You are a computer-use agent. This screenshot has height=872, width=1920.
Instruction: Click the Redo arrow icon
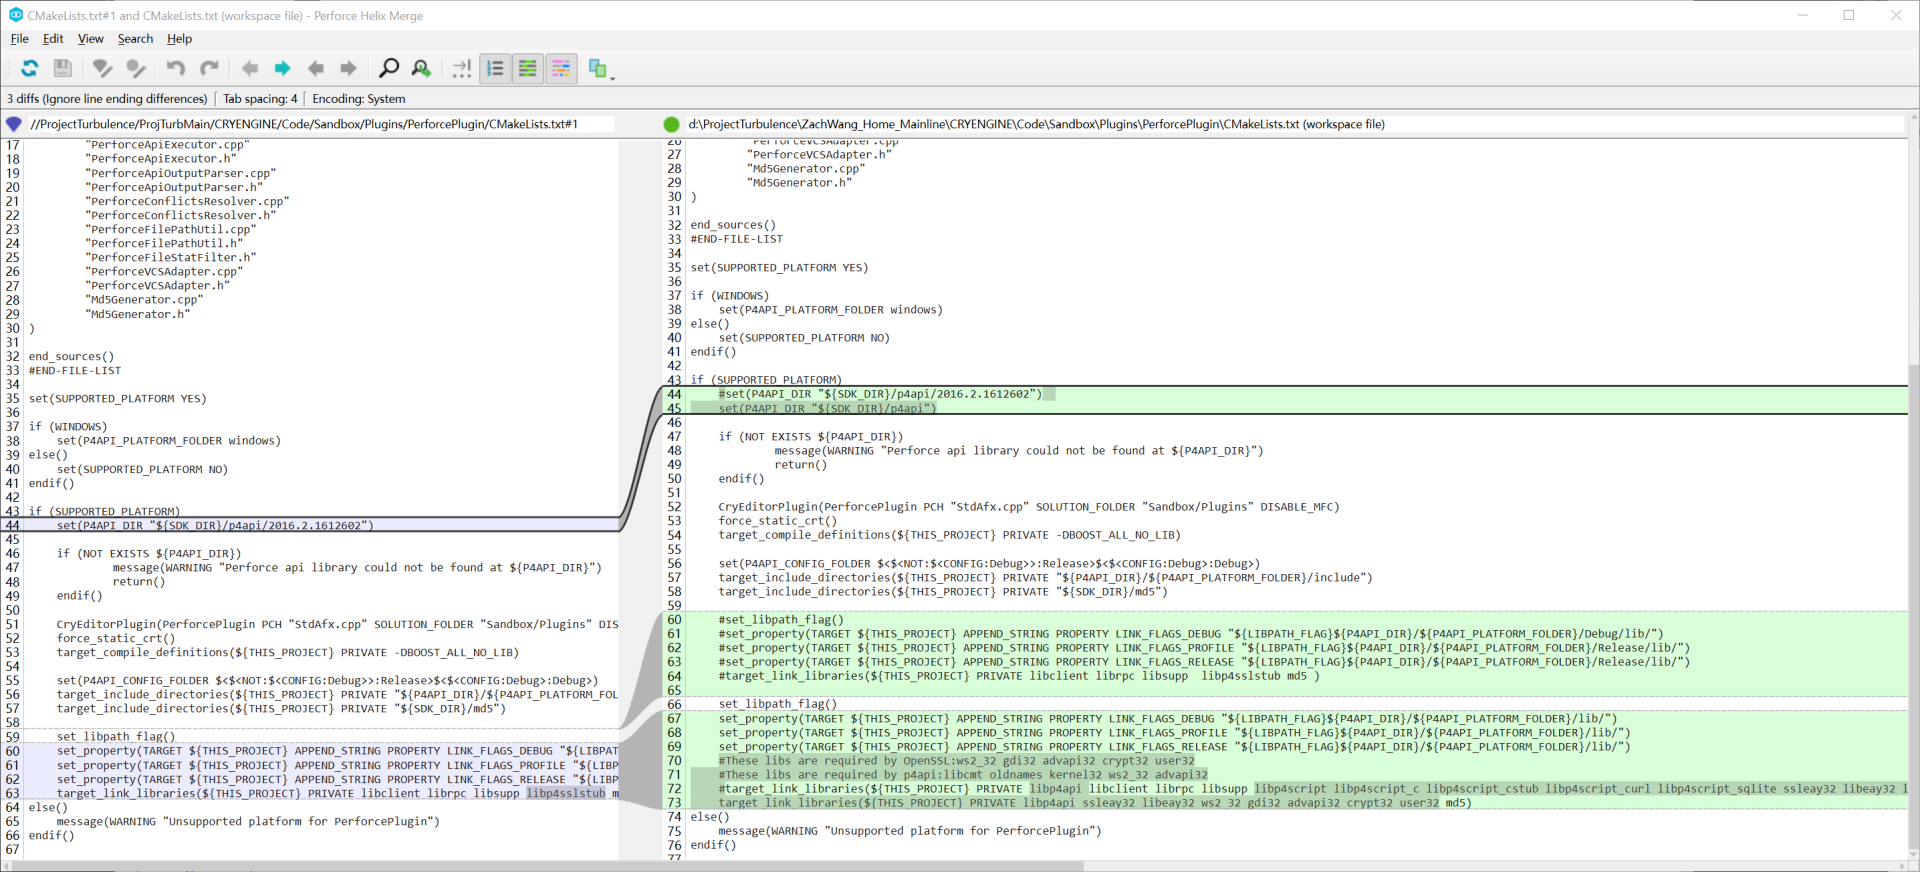coord(209,68)
